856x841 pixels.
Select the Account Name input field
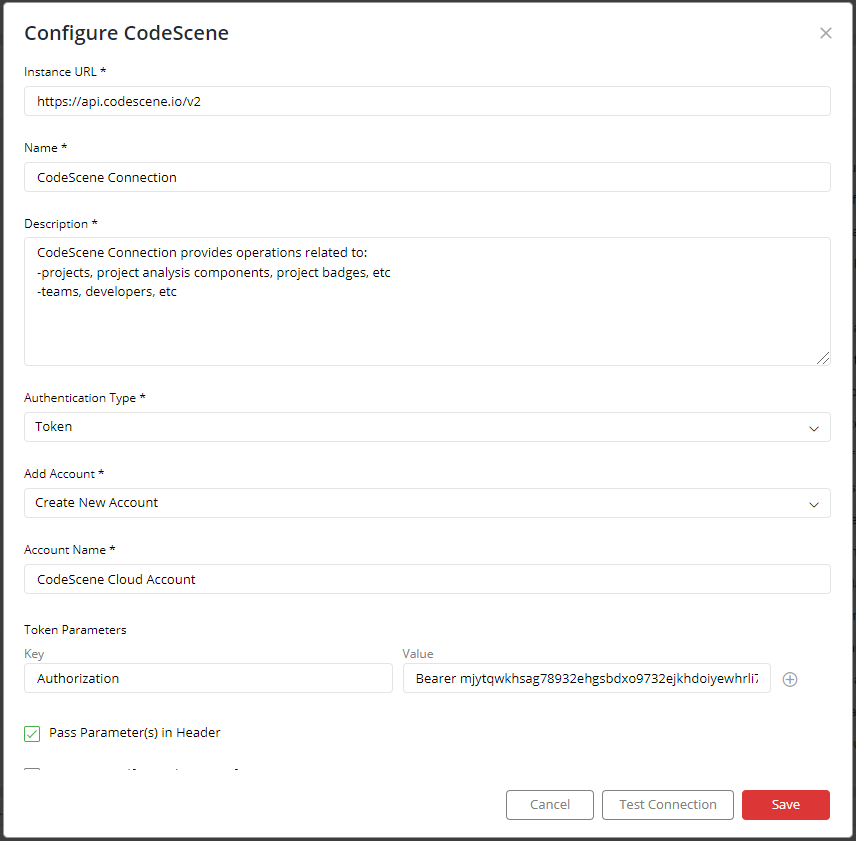pyautogui.click(x=427, y=579)
